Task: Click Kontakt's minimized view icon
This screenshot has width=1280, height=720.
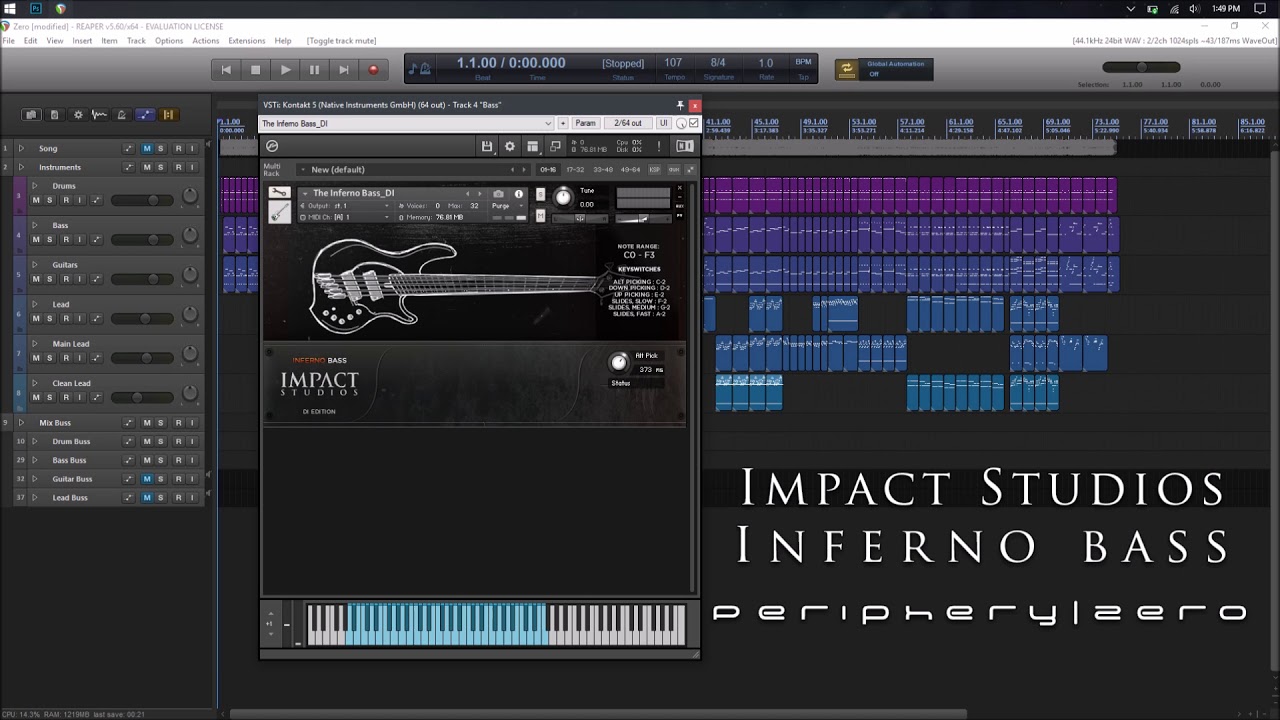Action: point(555,146)
